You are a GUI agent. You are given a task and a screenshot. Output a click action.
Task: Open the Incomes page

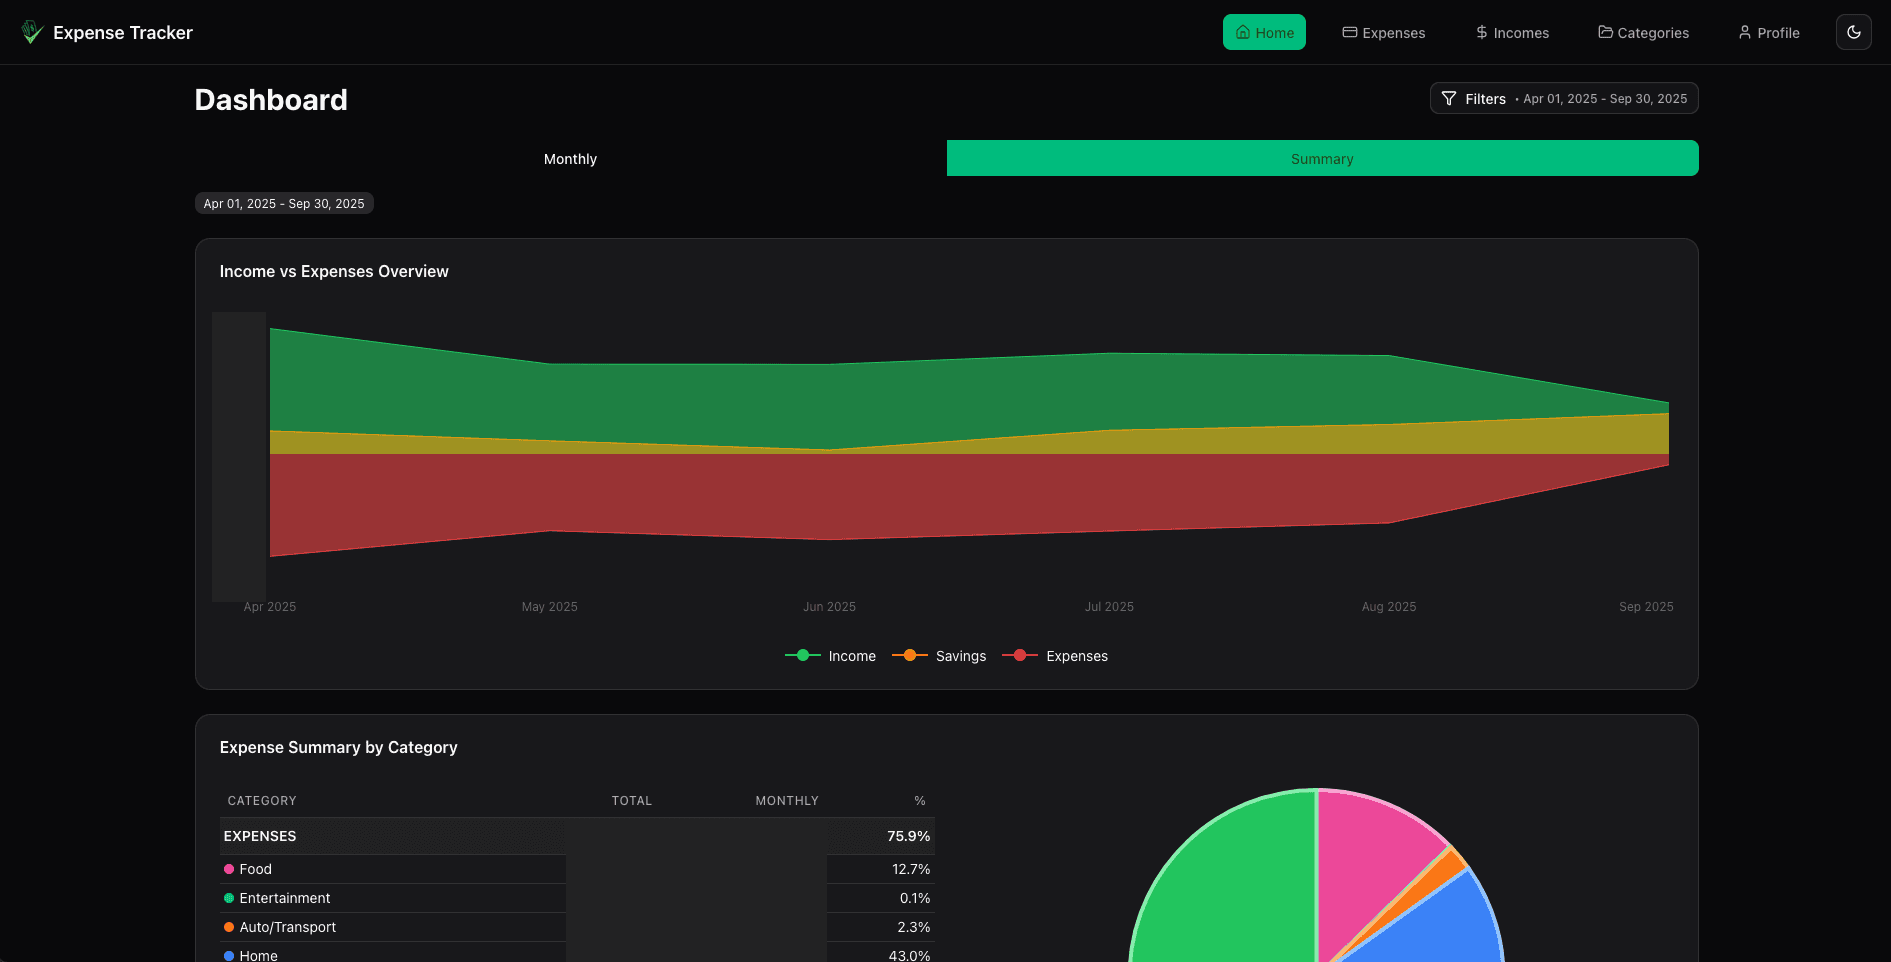(1513, 32)
